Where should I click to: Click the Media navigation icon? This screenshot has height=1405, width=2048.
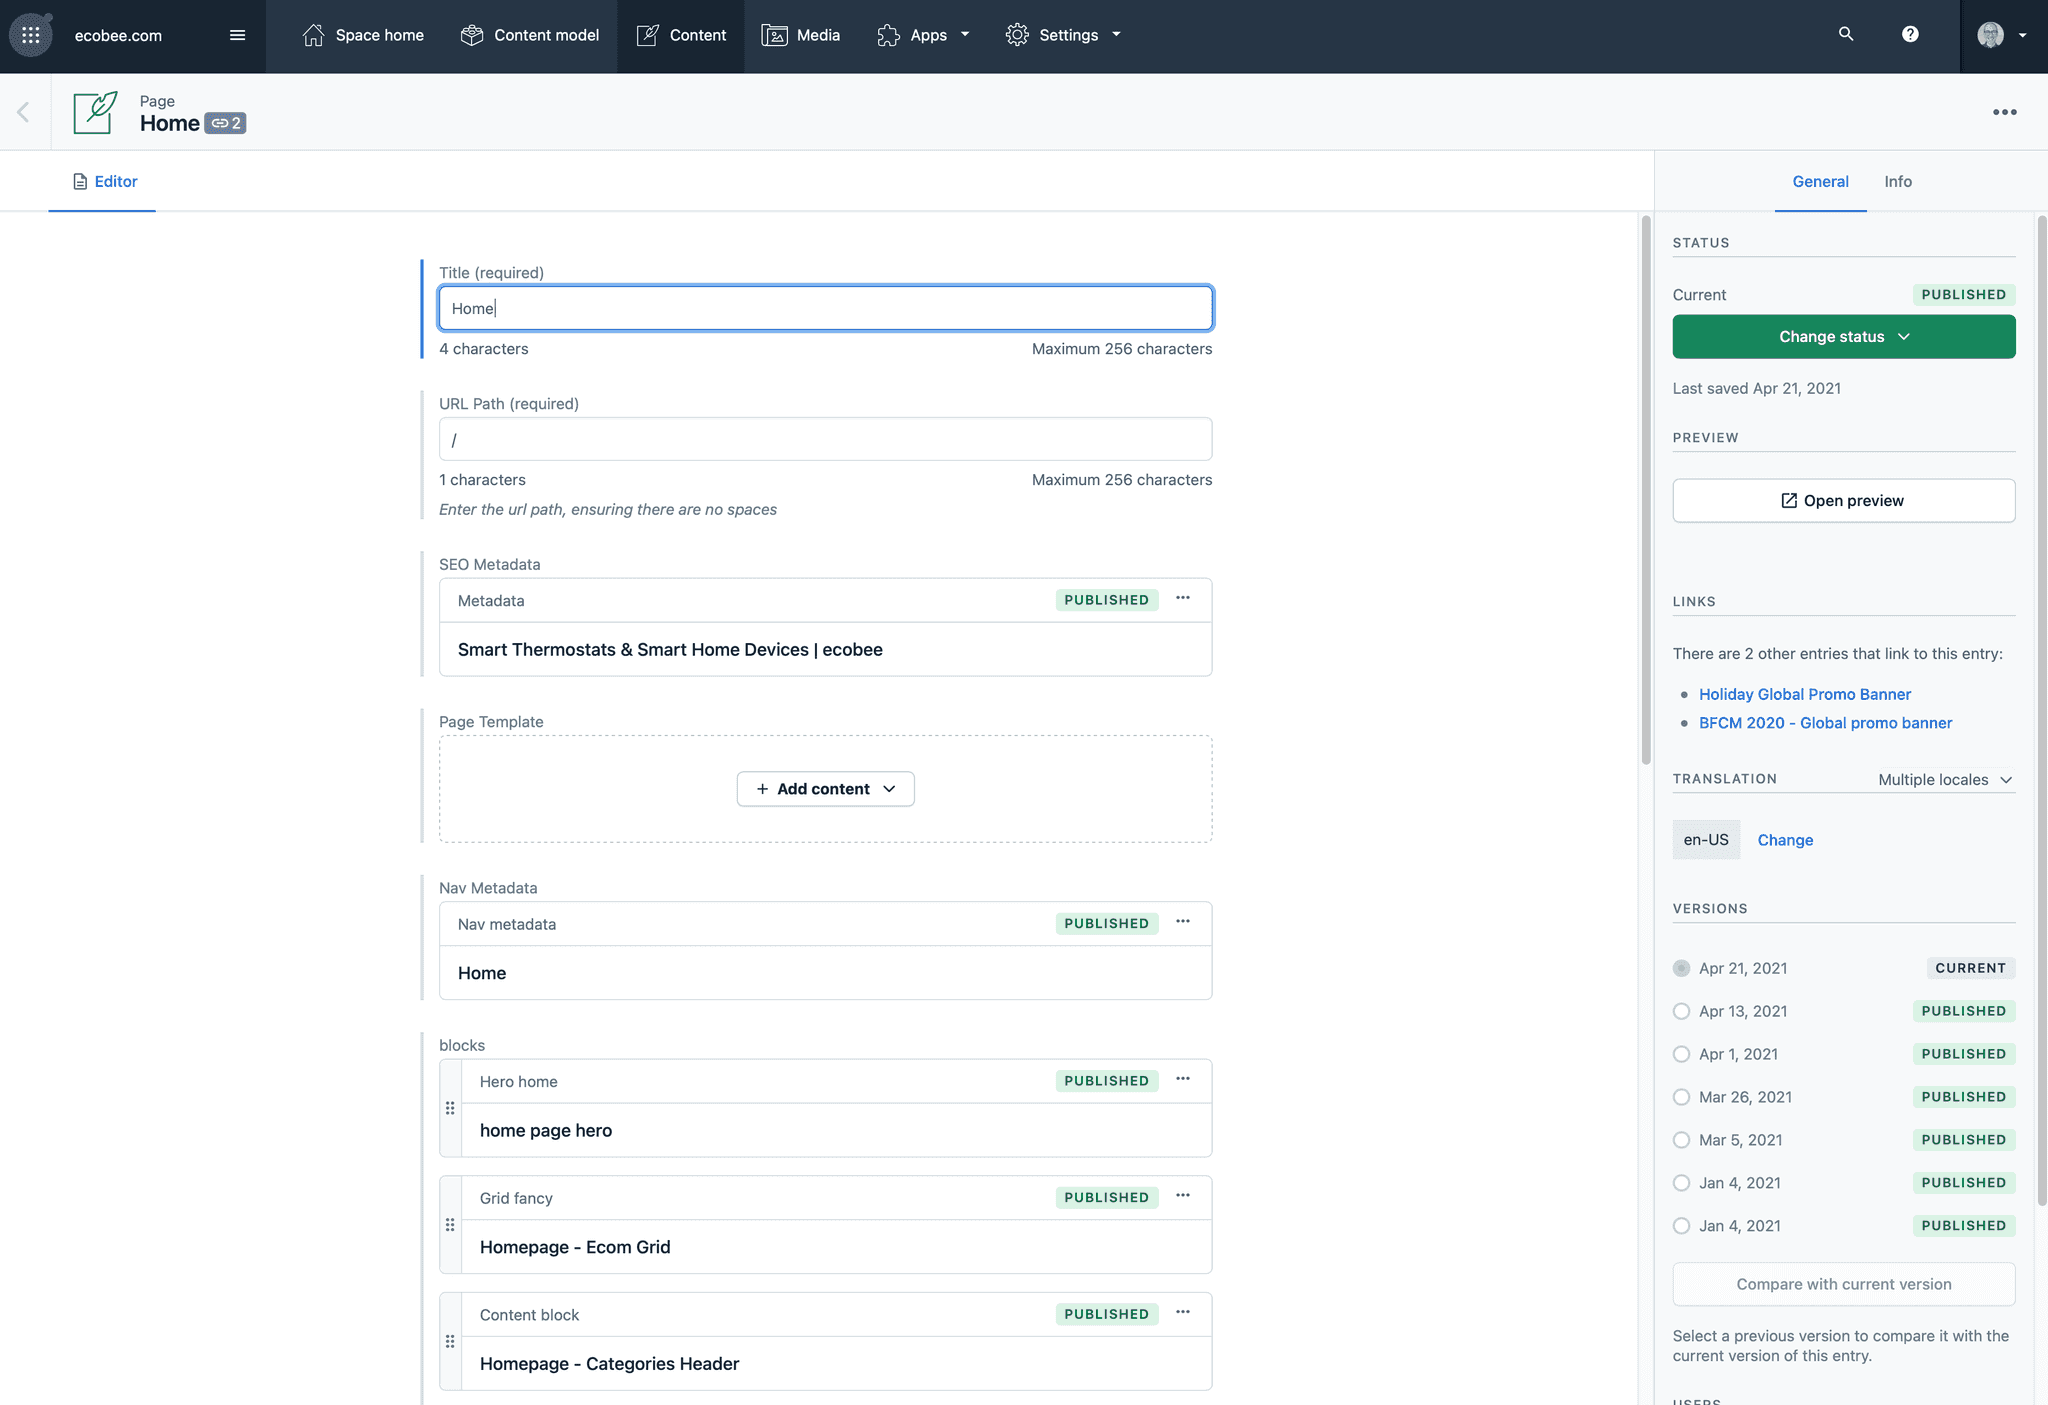click(773, 34)
